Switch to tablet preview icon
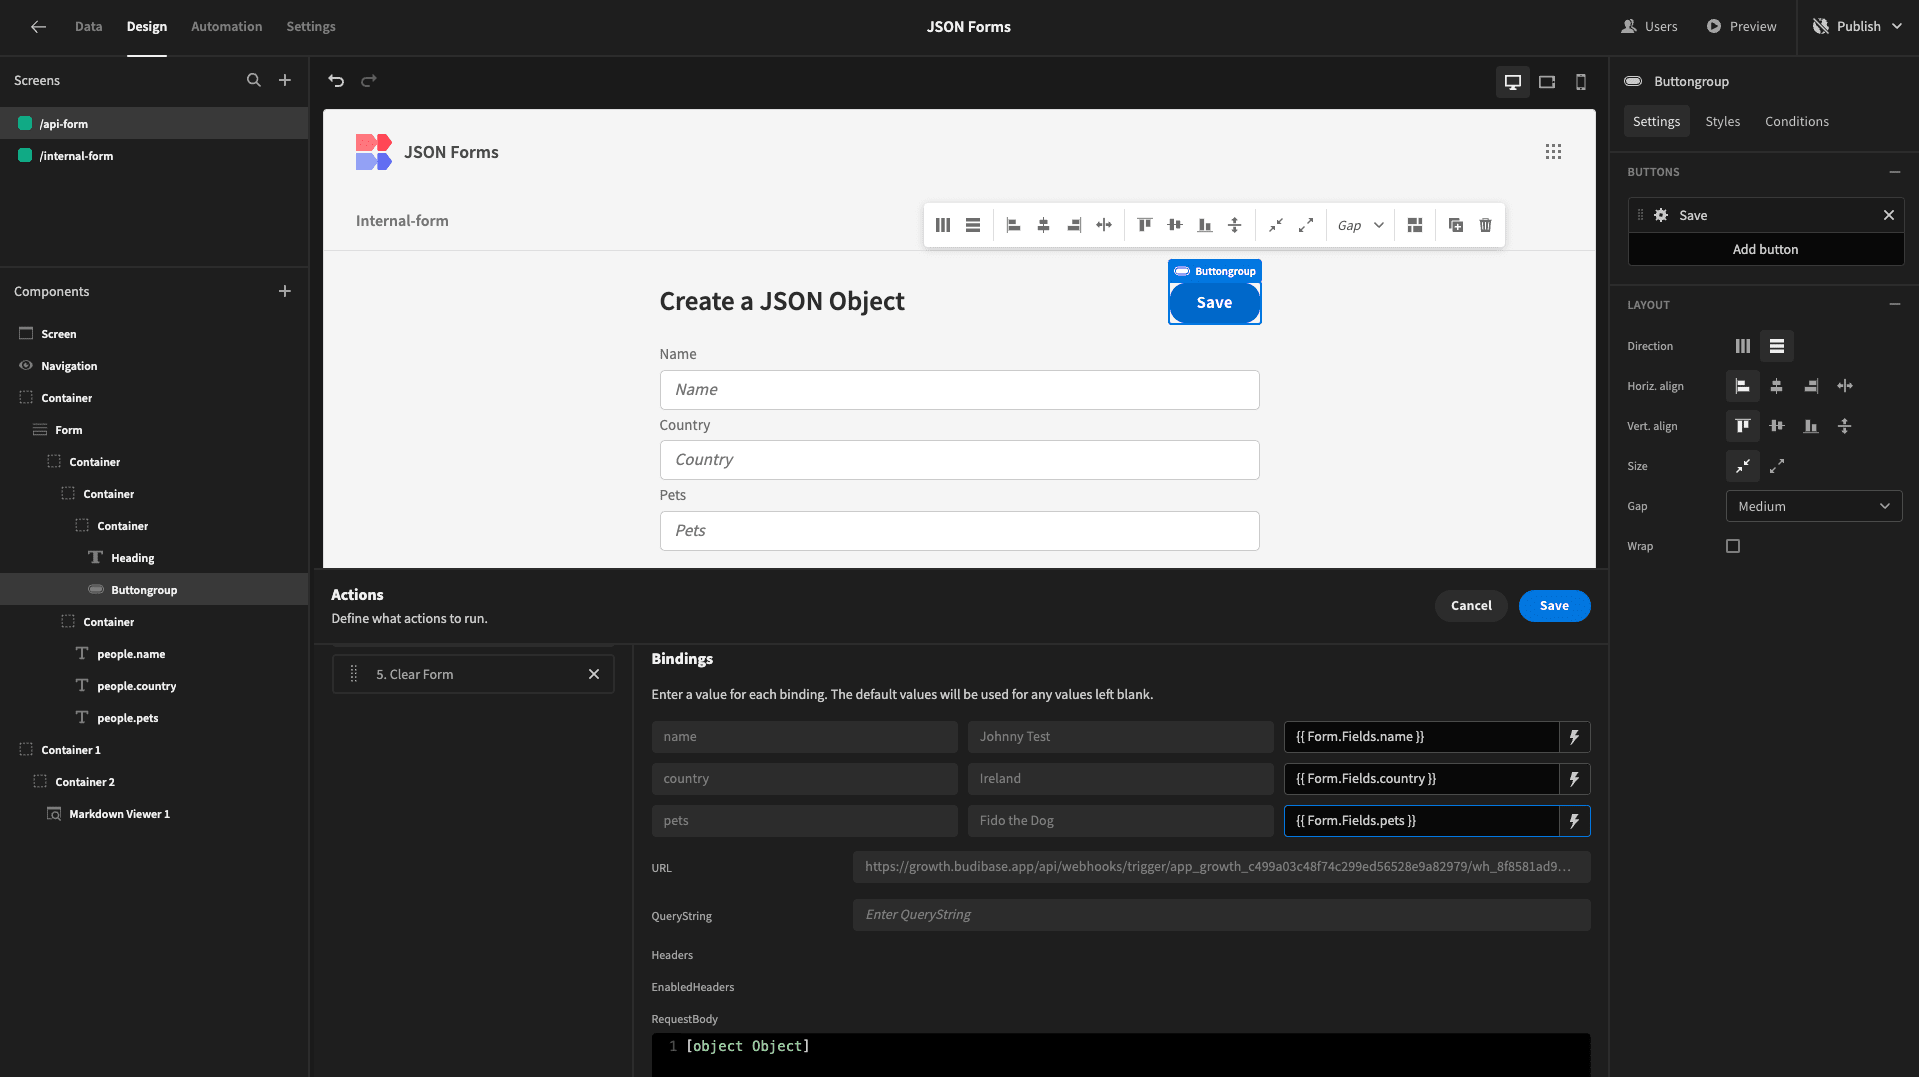The image size is (1919, 1077). pos(1547,82)
